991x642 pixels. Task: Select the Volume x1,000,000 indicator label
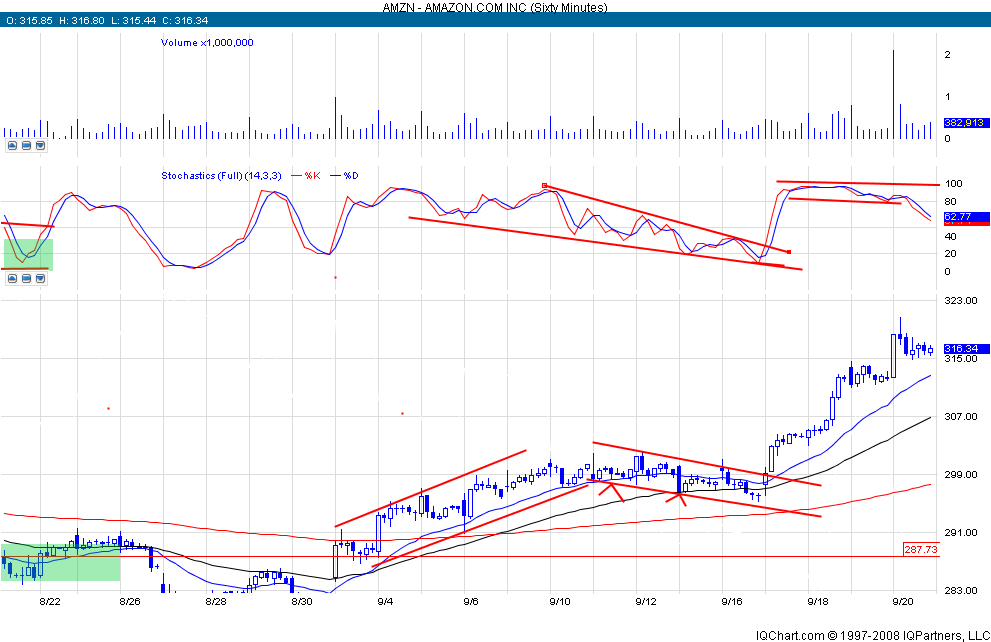click(207, 43)
